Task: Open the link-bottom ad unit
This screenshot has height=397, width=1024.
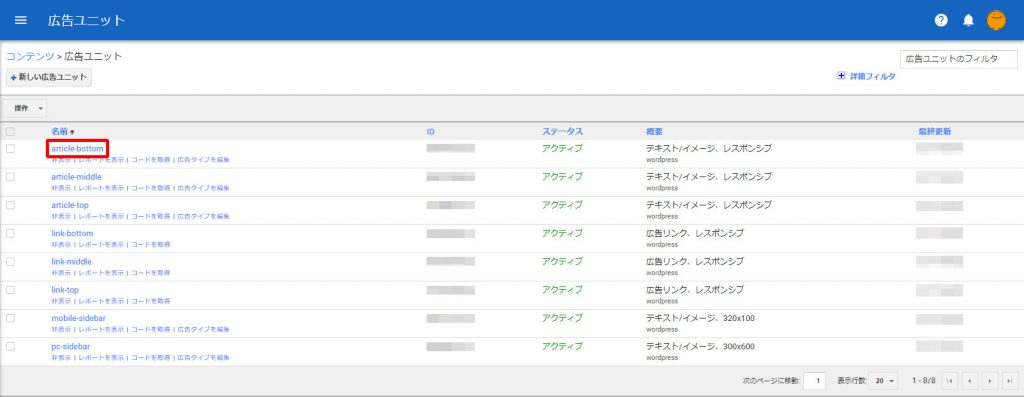Action: (72, 233)
